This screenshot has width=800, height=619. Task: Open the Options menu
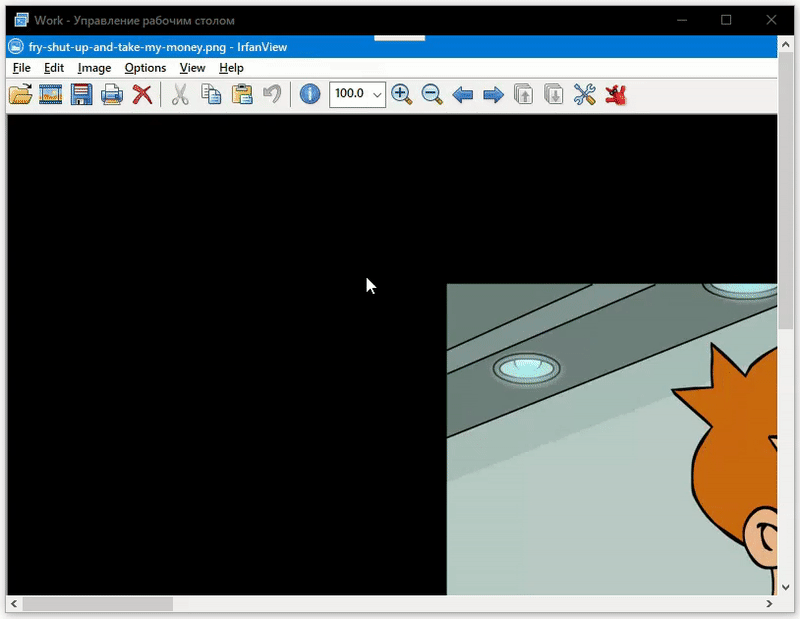(x=145, y=68)
